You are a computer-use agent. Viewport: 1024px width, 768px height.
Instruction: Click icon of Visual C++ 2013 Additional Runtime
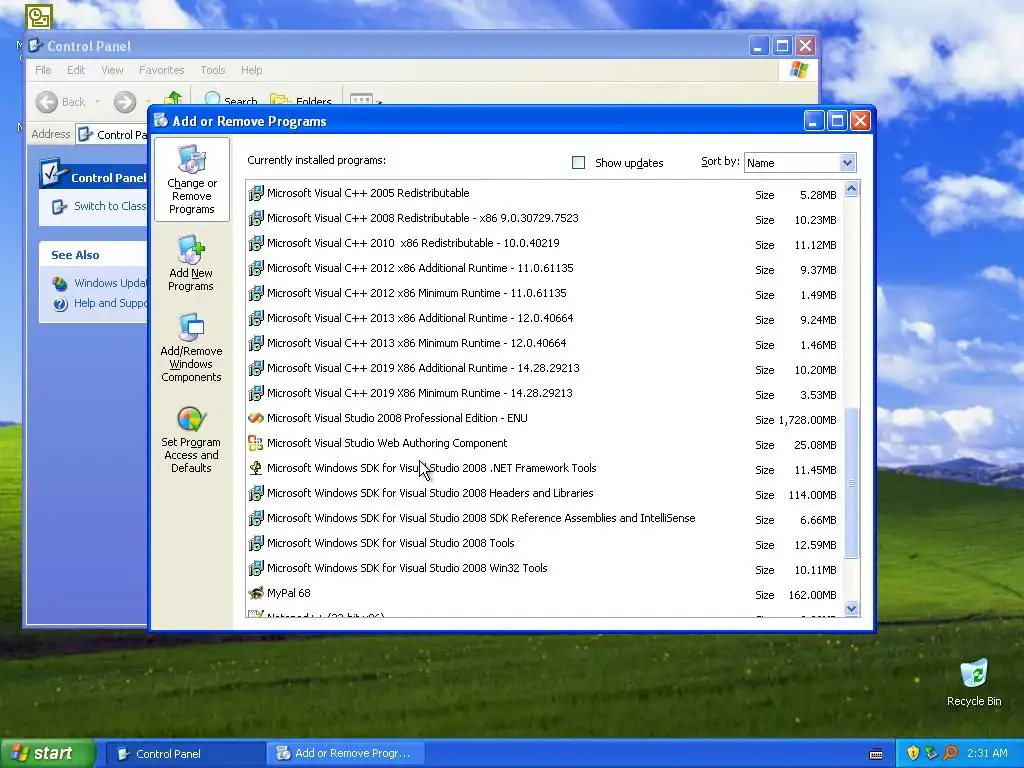[x=255, y=318]
